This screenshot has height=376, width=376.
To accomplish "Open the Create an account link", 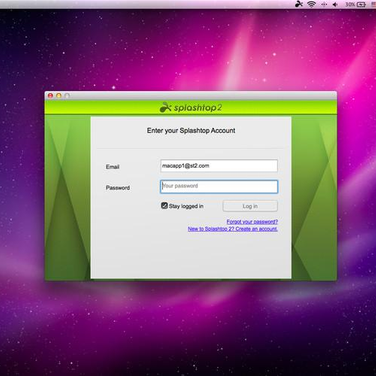I will pos(233,229).
